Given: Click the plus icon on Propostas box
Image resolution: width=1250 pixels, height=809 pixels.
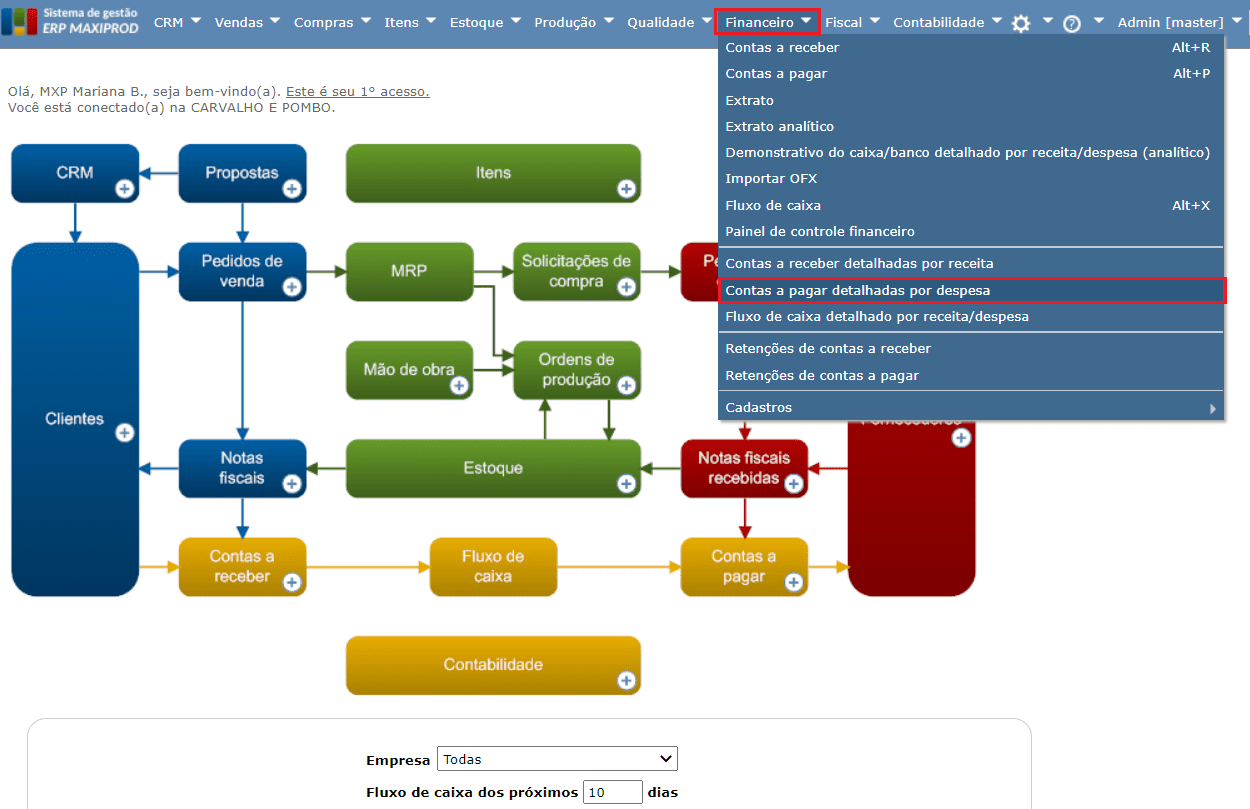Looking at the screenshot, I should click(291, 188).
